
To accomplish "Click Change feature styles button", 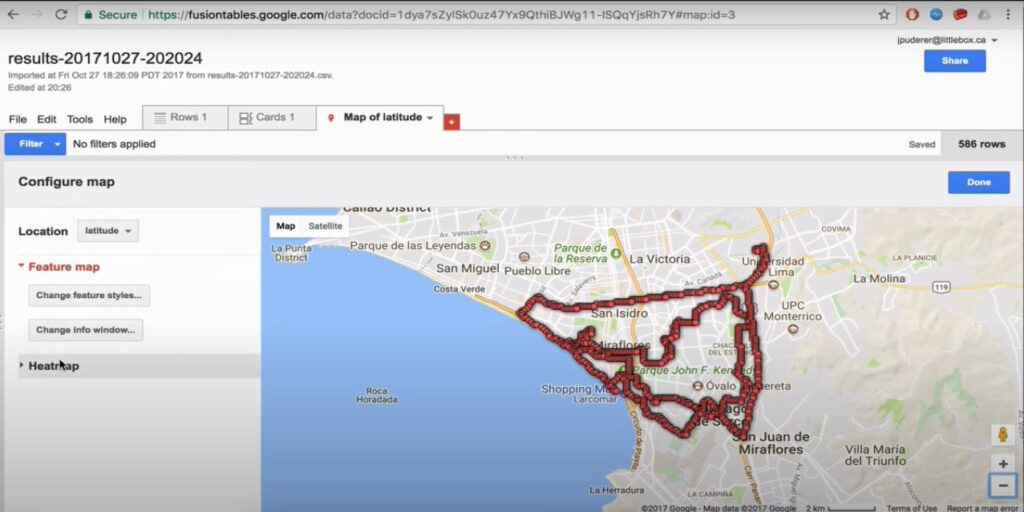I will coord(90,296).
